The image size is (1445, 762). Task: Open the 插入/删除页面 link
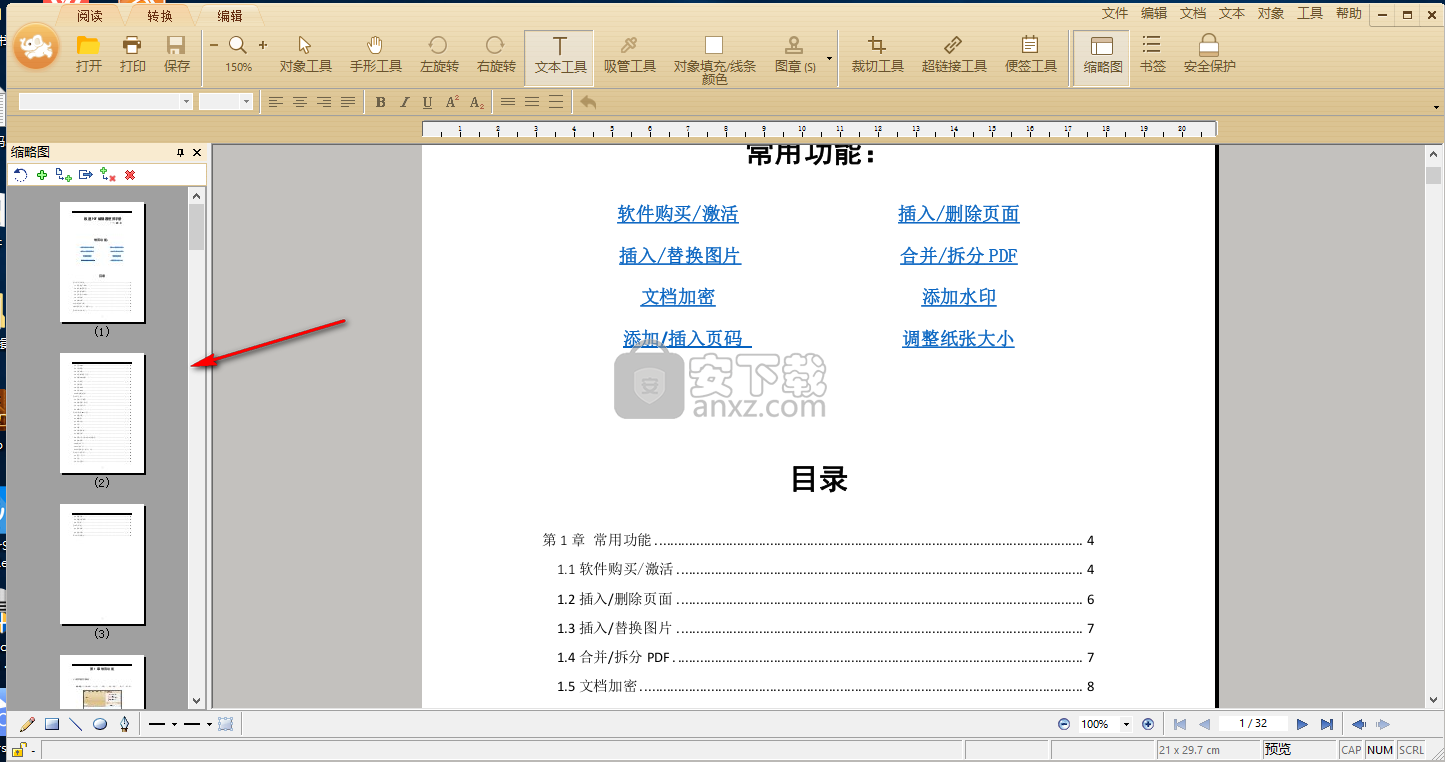959,214
